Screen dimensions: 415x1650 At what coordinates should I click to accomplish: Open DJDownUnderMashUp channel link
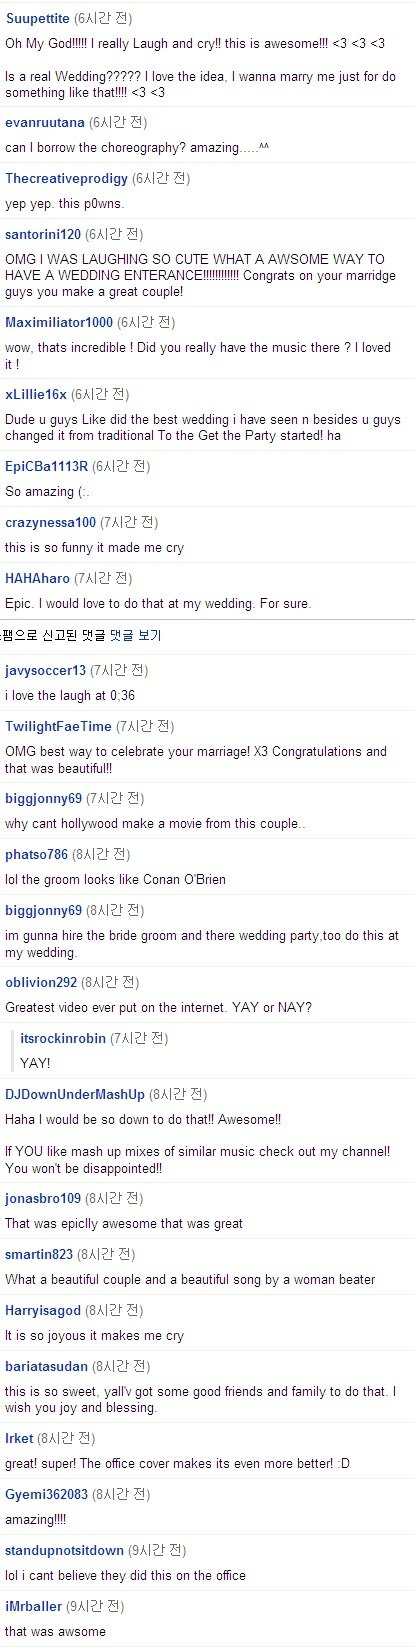[75, 1095]
